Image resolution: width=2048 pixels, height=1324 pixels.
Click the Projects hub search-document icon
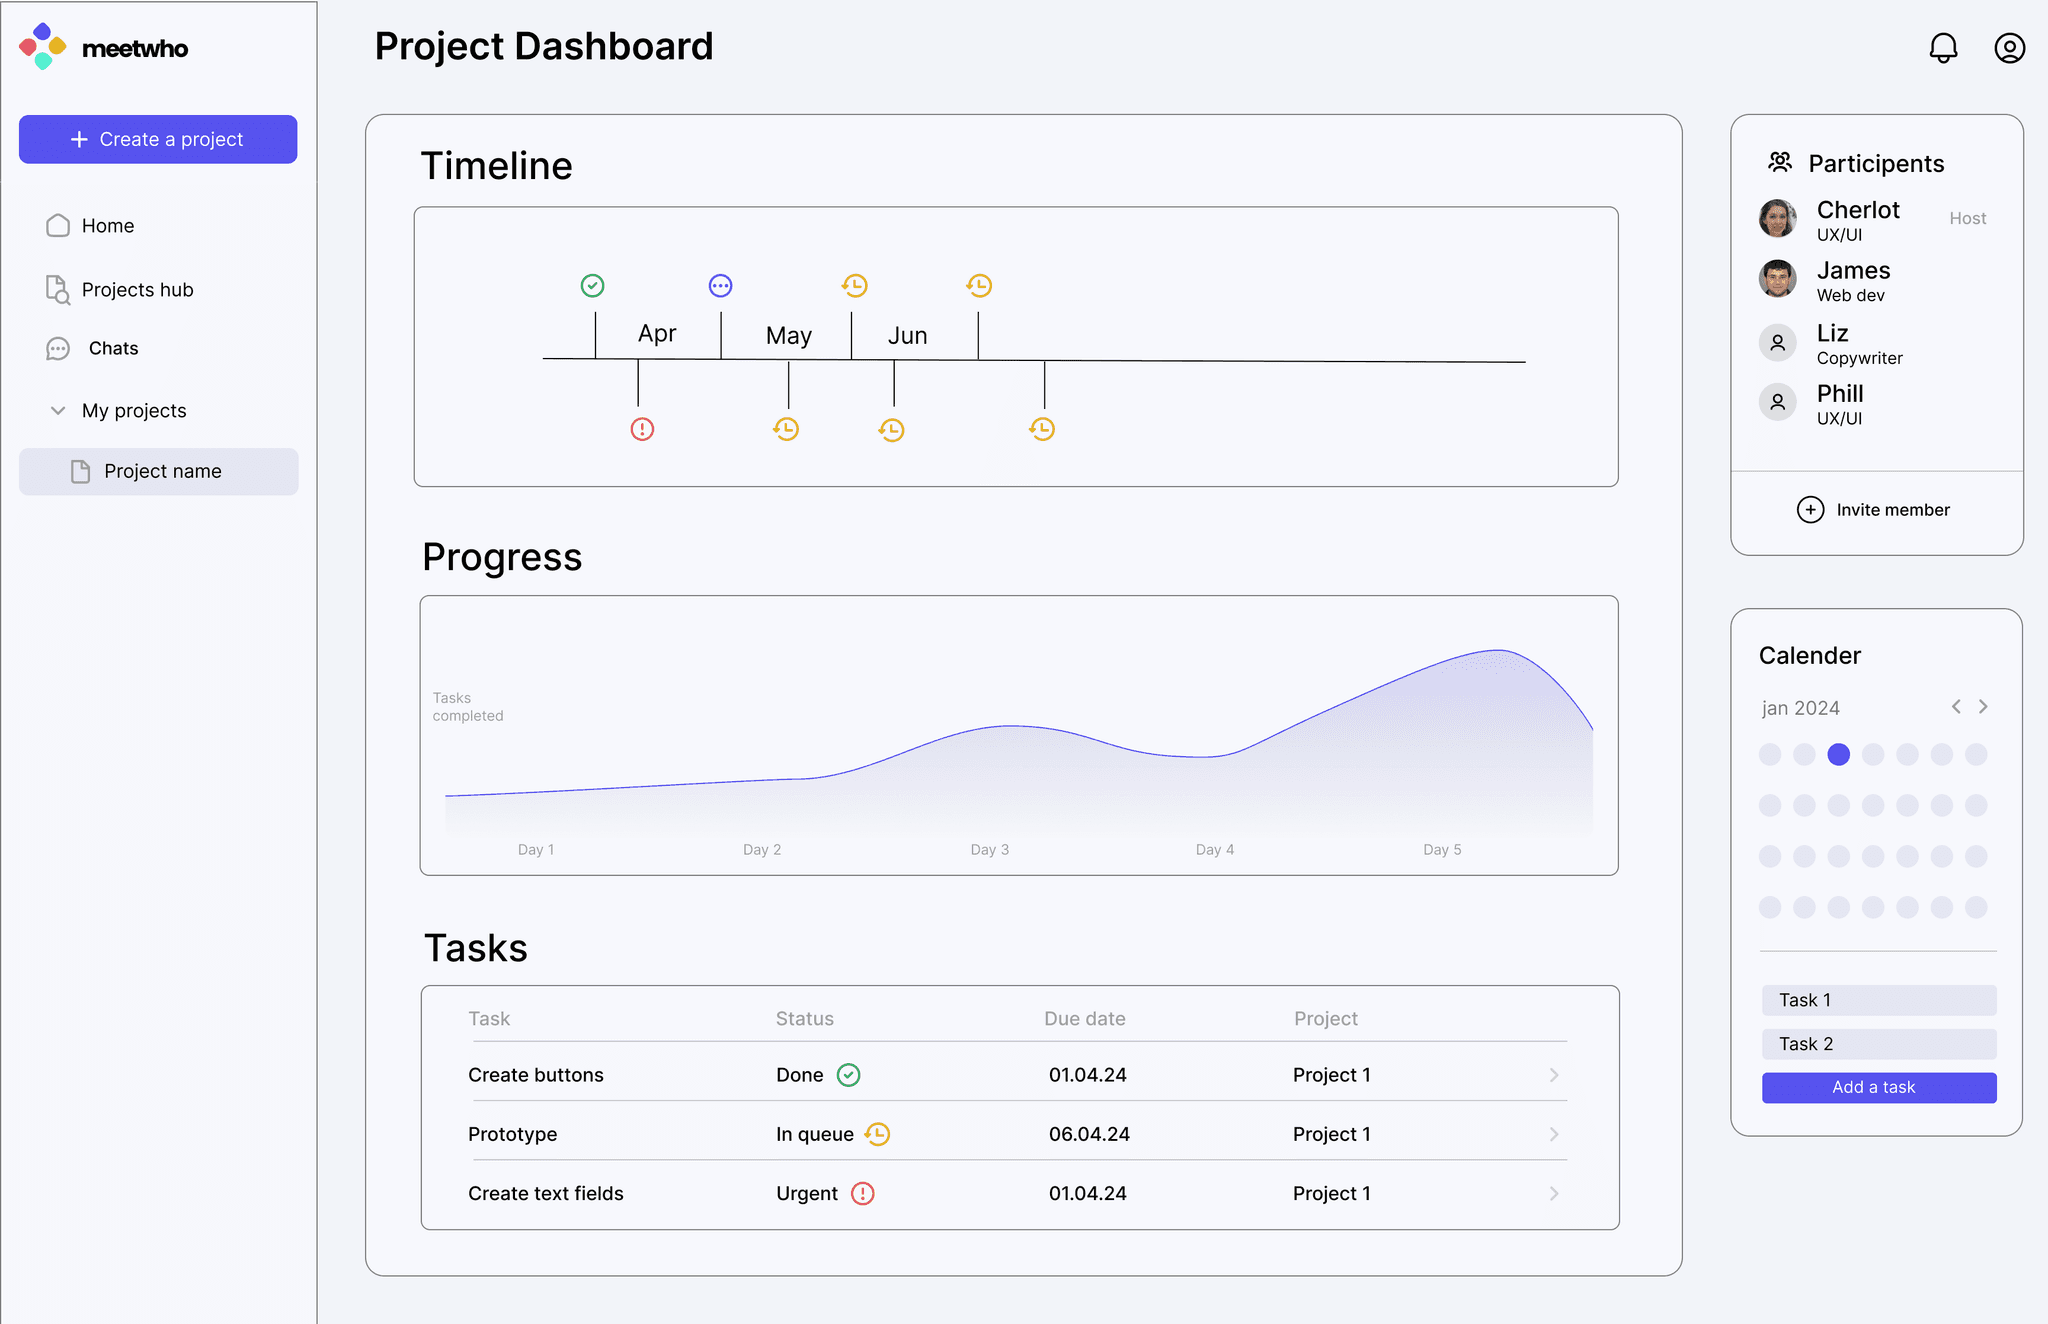point(58,290)
